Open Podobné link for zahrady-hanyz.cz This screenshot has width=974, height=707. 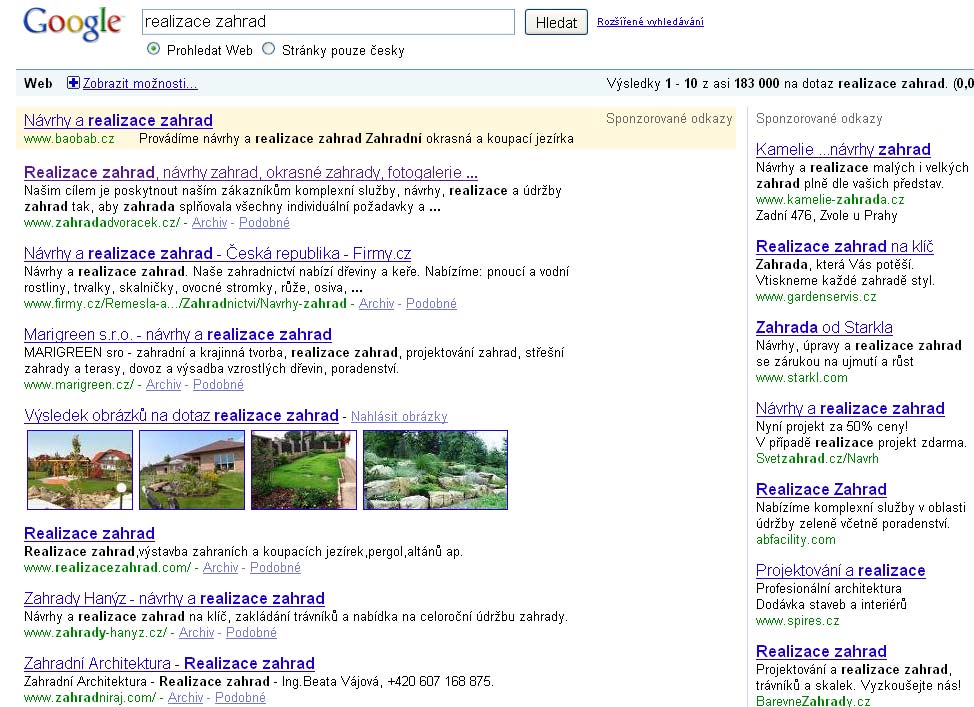[x=251, y=632]
